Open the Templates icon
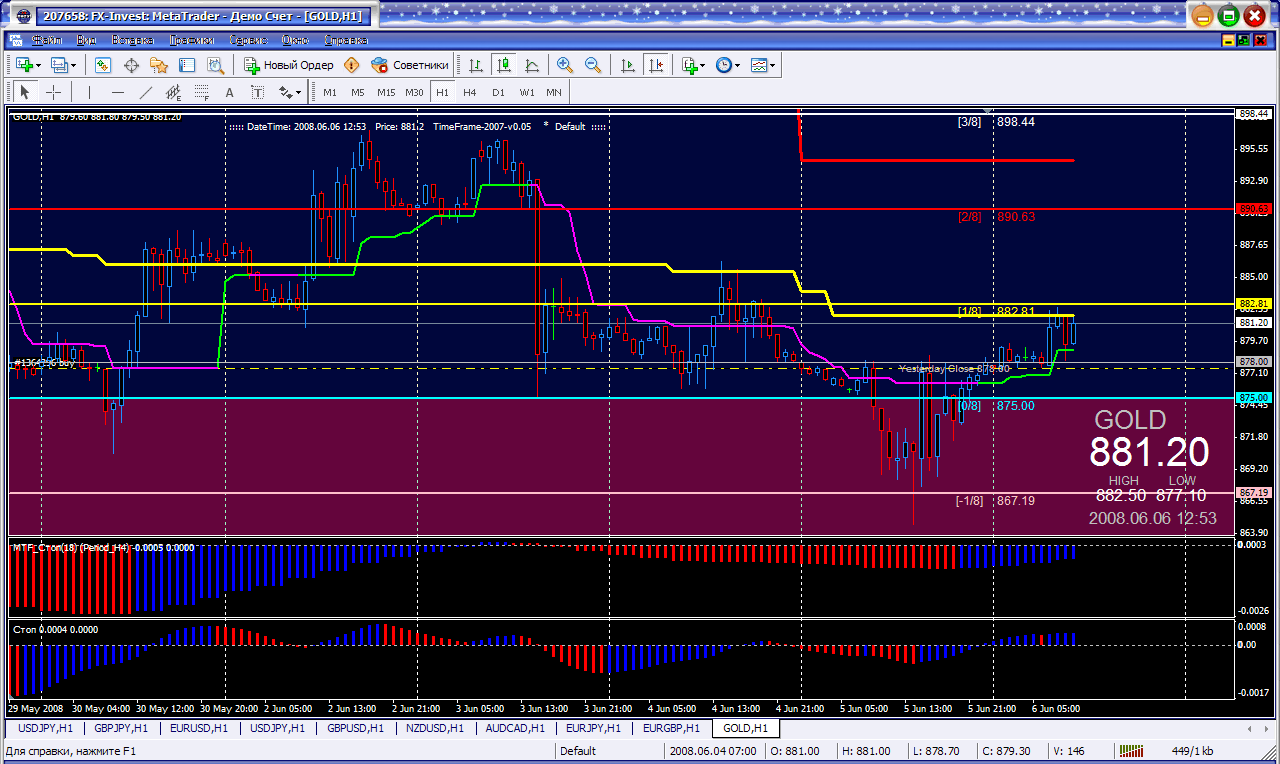 point(759,65)
